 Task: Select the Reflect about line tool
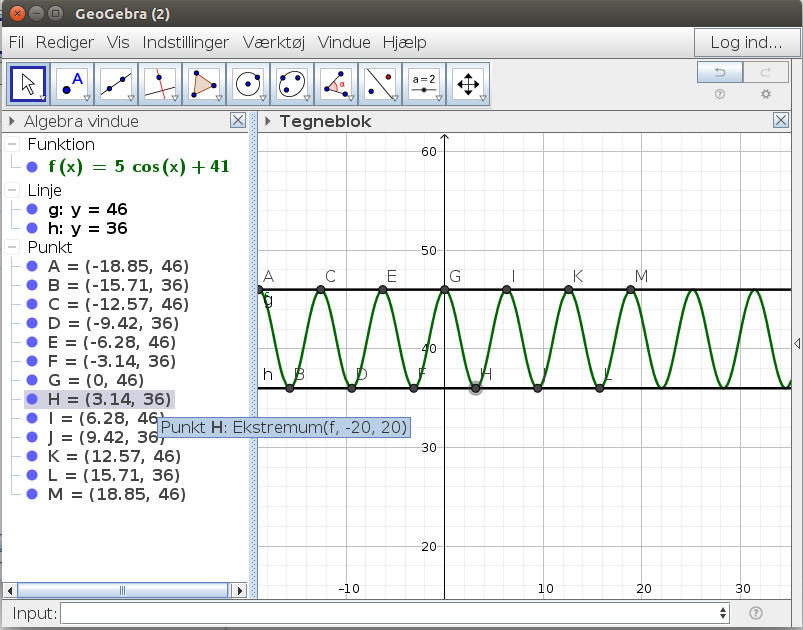point(380,84)
